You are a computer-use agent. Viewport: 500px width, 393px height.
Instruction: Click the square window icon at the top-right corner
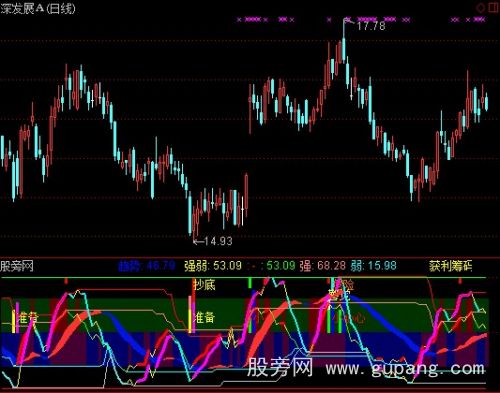[x=494, y=7]
